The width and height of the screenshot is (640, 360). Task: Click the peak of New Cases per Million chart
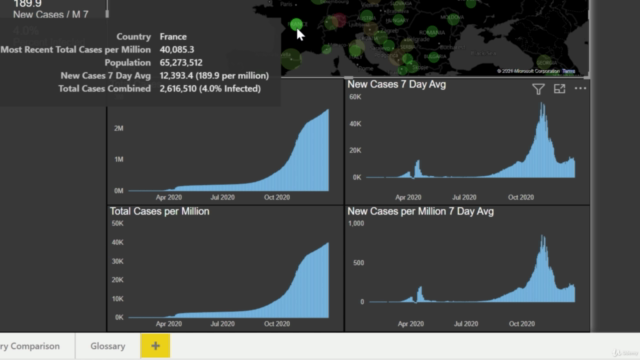point(542,237)
